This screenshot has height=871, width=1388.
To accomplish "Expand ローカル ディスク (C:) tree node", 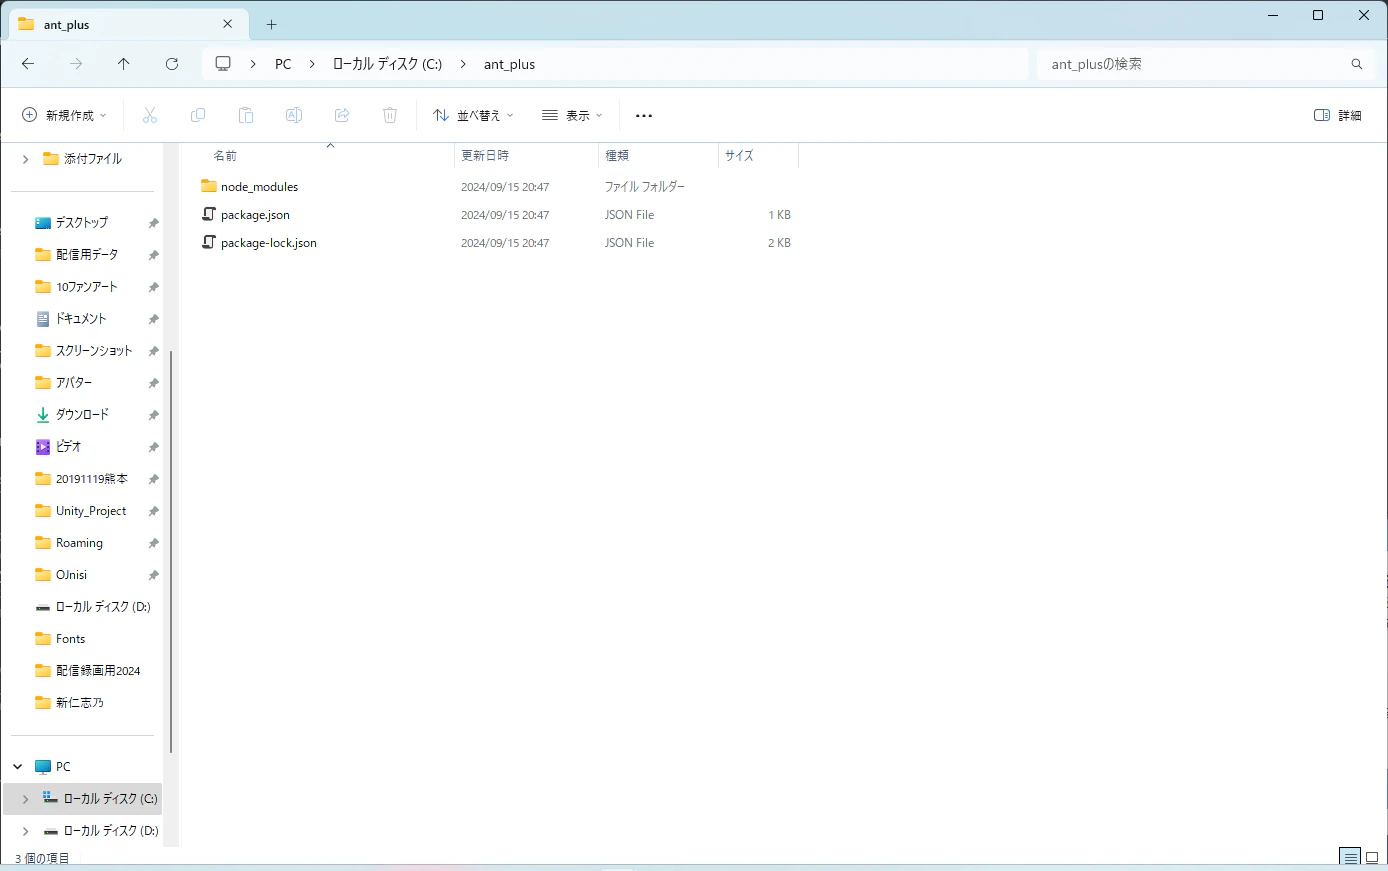I will click(25, 799).
